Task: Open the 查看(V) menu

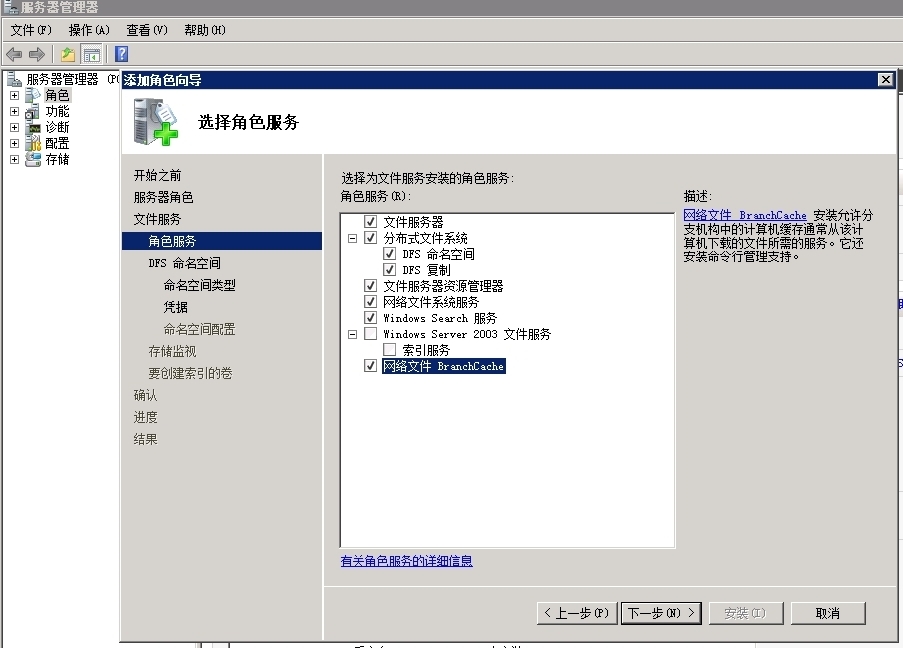Action: 147,30
